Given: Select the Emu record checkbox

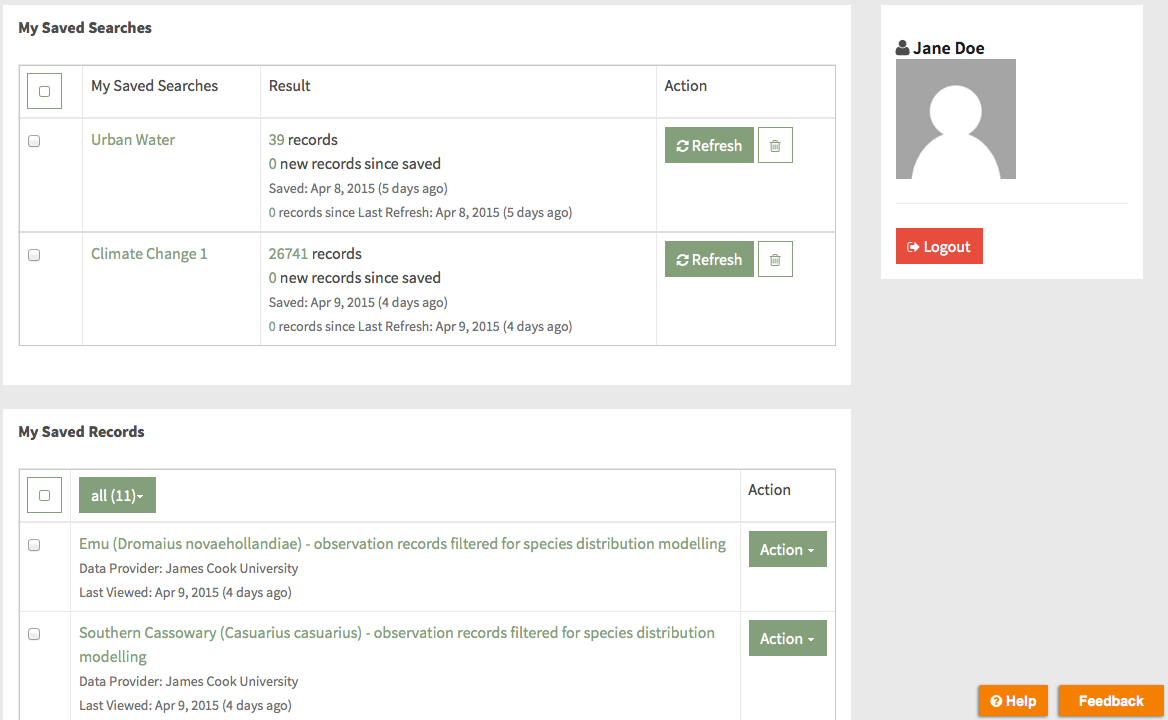Looking at the screenshot, I should tap(34, 545).
